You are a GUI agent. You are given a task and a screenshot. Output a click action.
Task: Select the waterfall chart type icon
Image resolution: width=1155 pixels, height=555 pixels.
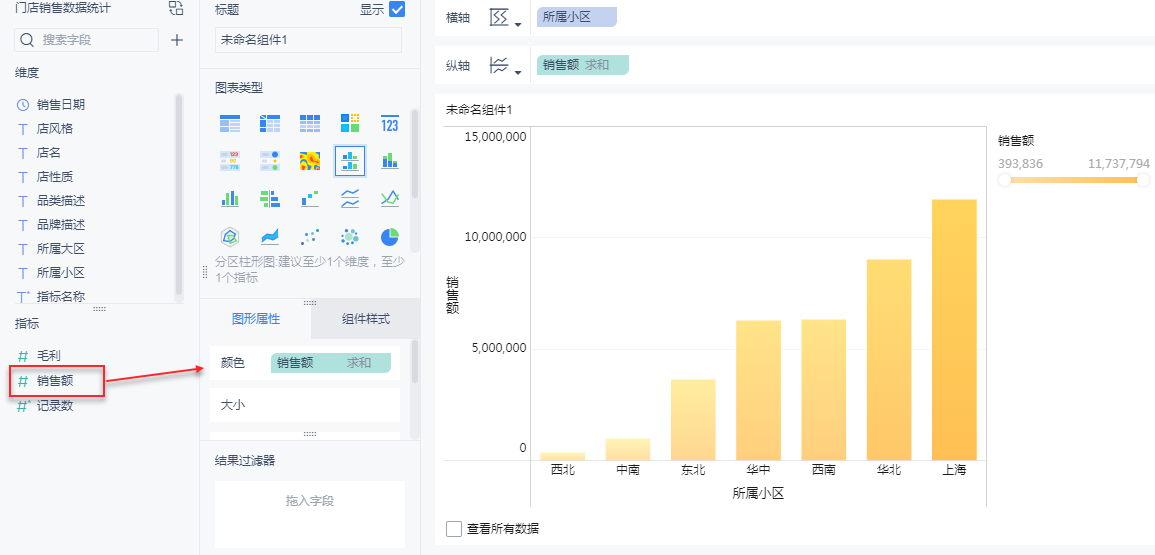[309, 198]
